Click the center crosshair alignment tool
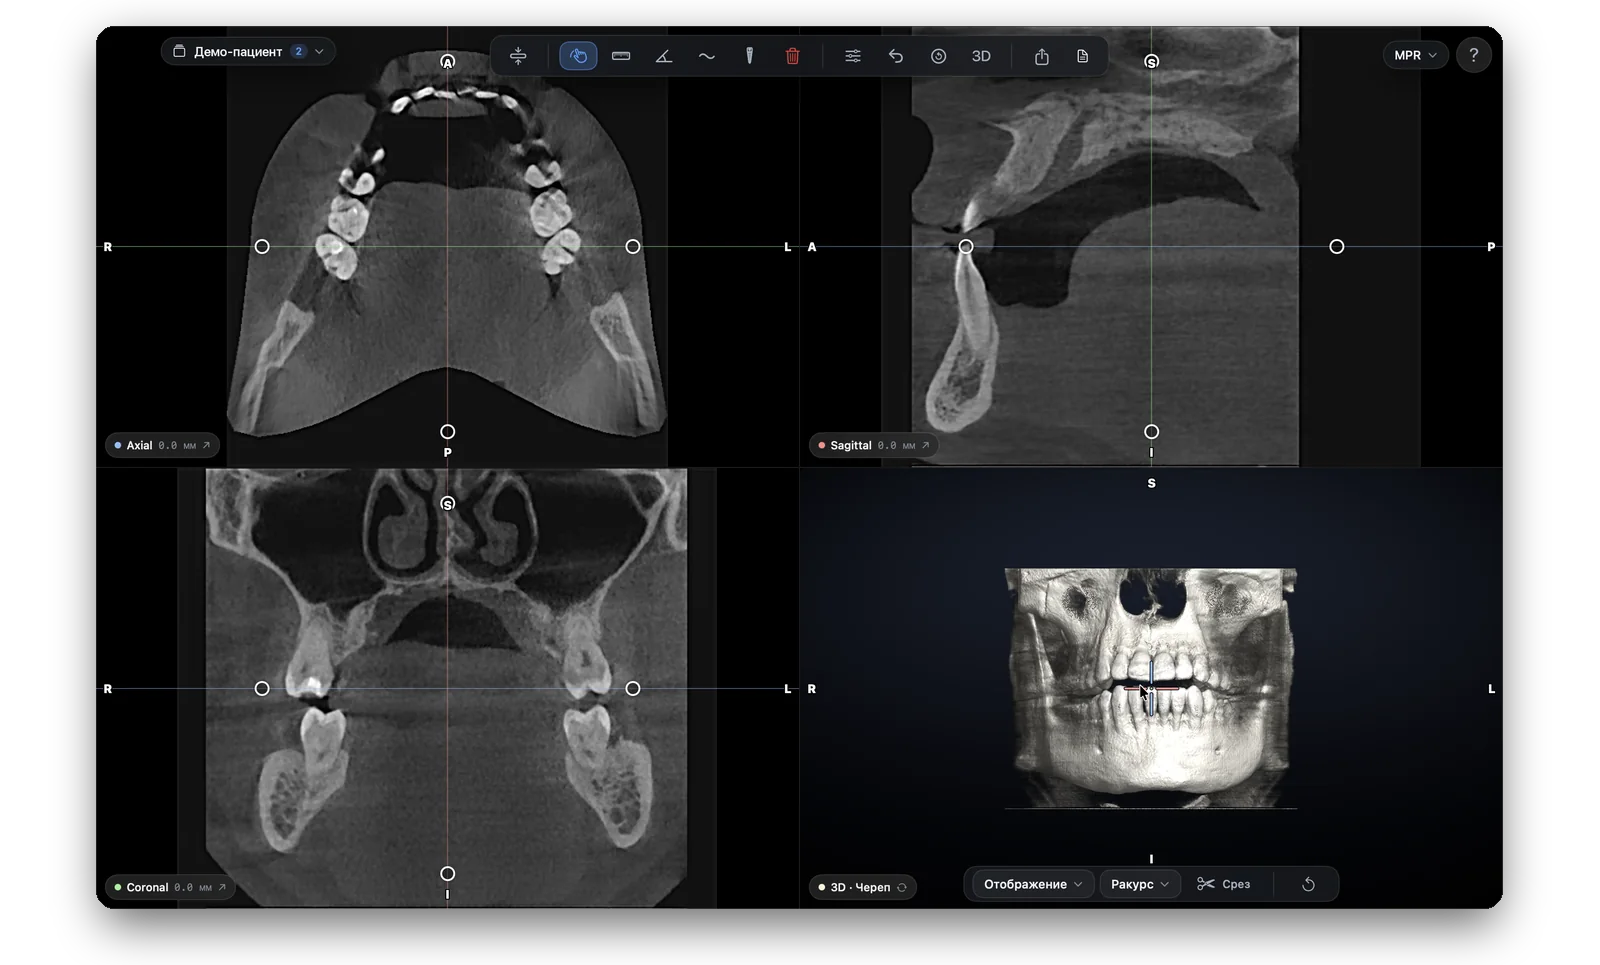Image resolution: width=1600 pixels, height=965 pixels. pyautogui.click(x=518, y=56)
